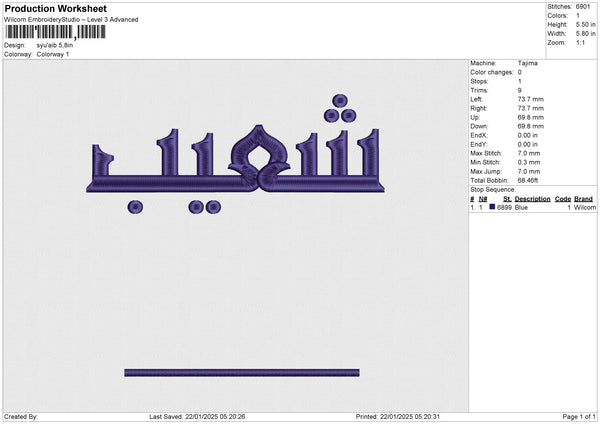Select the stitch count 6899 in the stop row

tap(504, 207)
